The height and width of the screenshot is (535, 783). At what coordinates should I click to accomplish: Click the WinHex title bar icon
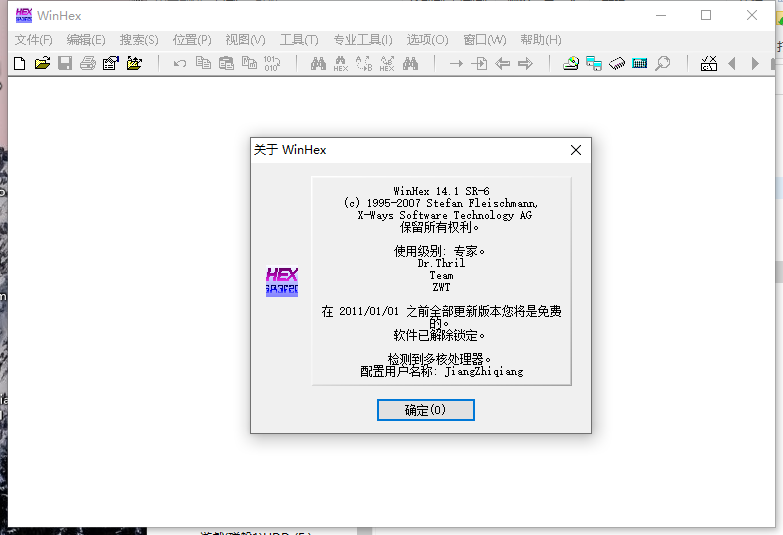23,15
